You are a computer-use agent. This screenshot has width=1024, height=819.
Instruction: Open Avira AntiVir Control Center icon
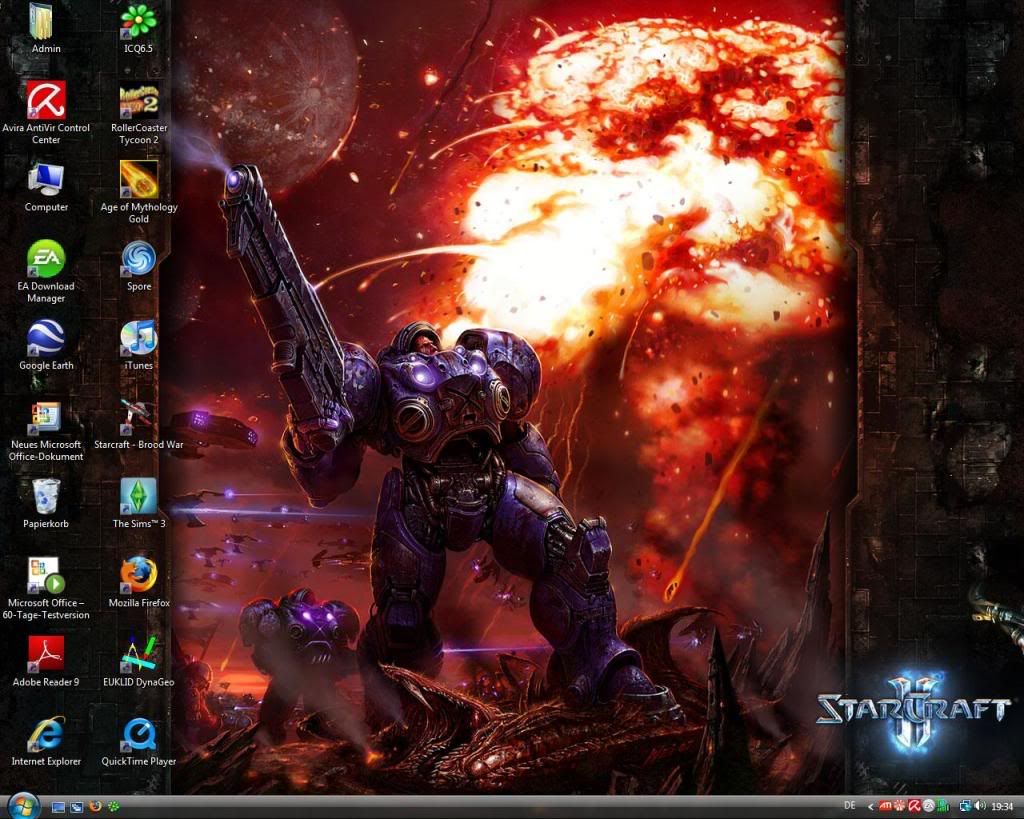coord(46,101)
